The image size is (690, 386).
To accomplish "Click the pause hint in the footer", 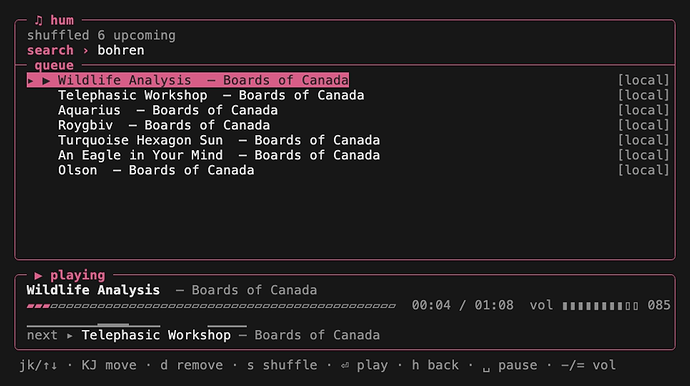I will [x=510, y=365].
